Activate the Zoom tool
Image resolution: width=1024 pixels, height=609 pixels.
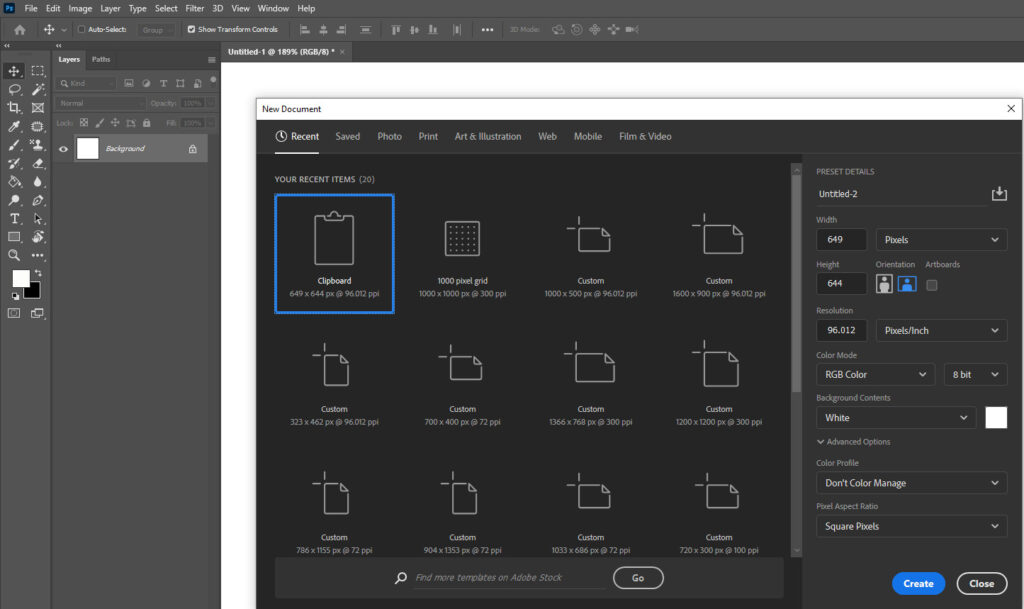tap(13, 255)
